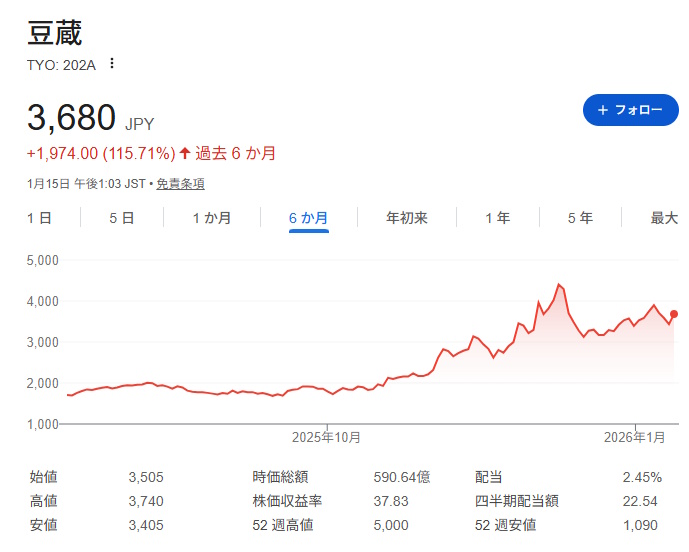
Task: Select the 最大 time range tab
Action: click(664, 218)
